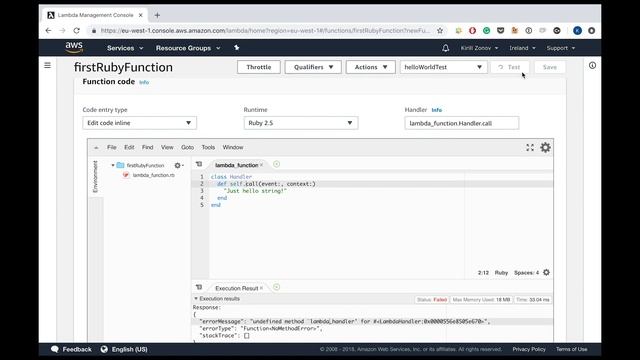Click the info circle icon at right edge
The image size is (640, 360).
[592, 65]
